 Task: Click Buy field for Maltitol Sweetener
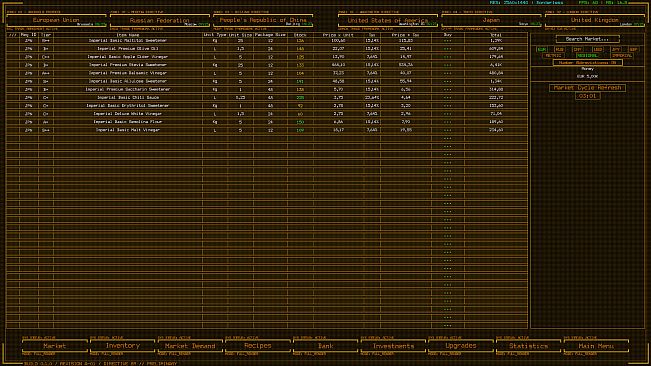(x=448, y=41)
